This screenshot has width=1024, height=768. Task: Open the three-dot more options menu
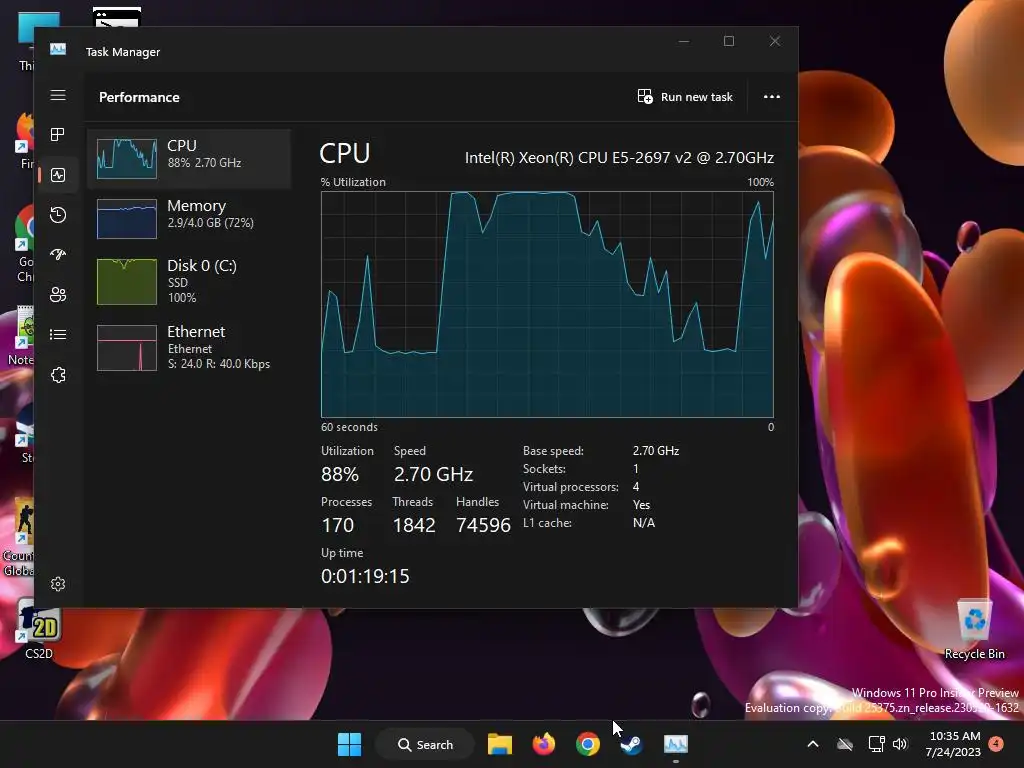click(772, 97)
